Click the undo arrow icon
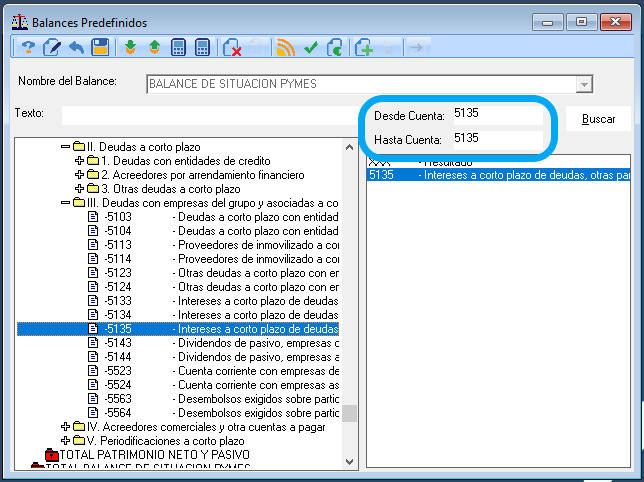 pos(76,47)
